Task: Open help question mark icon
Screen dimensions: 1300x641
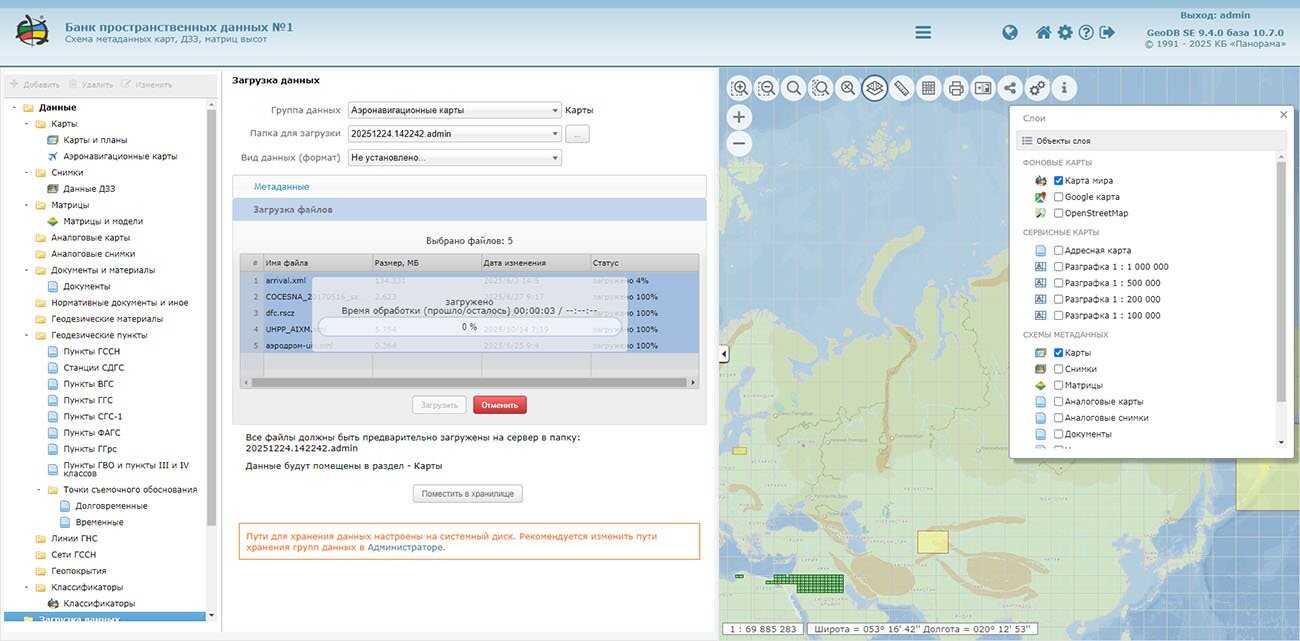Action: (1086, 33)
